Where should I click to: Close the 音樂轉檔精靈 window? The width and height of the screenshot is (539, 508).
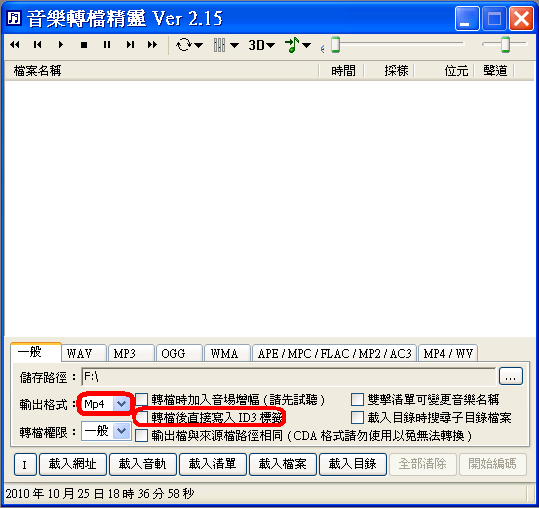pos(521,18)
